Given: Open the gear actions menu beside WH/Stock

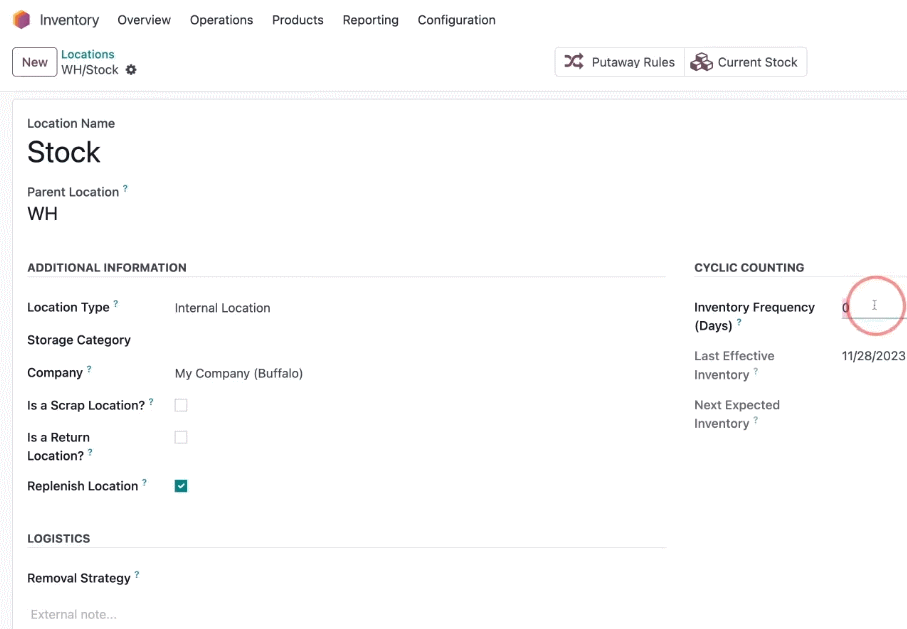Looking at the screenshot, I should pyautogui.click(x=131, y=70).
